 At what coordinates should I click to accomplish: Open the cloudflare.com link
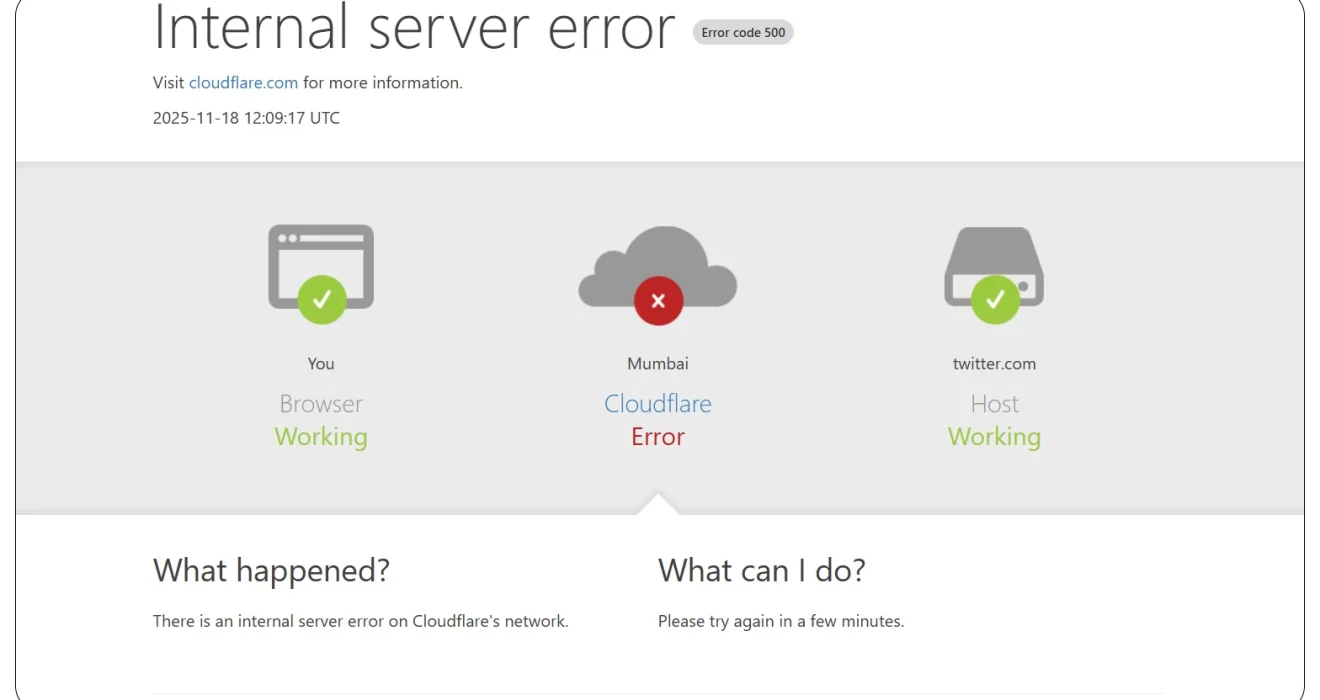(243, 83)
